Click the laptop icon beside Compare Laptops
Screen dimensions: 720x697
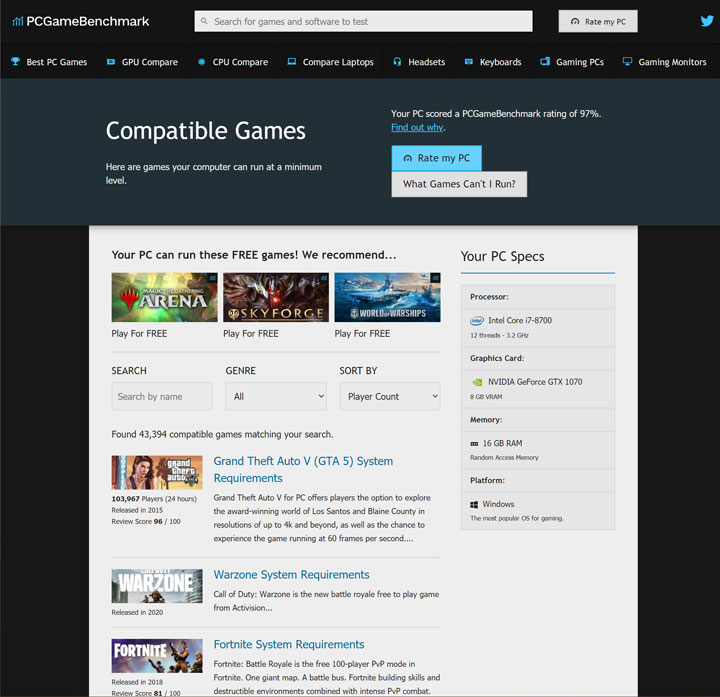point(292,62)
